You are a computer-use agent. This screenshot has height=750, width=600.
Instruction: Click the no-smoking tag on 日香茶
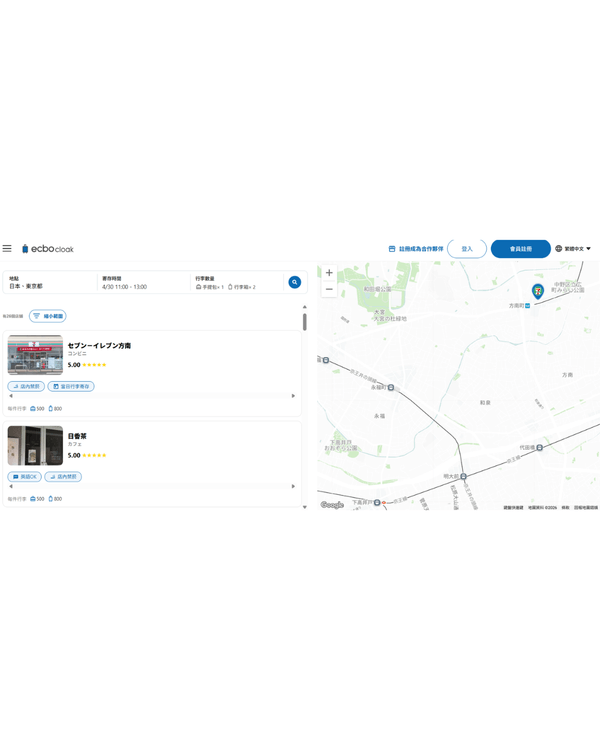pos(63,476)
